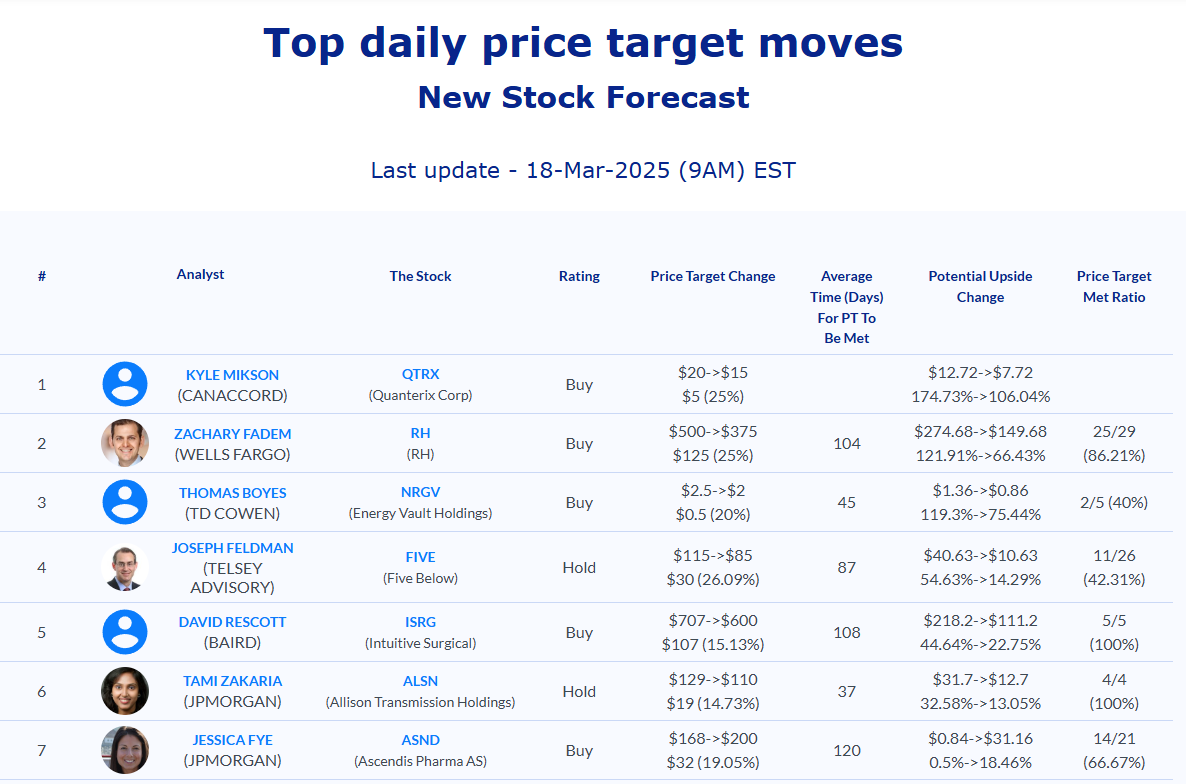Viewport: 1186px width, 784px height.
Task: Open the RH stock ticker link
Action: point(421,433)
